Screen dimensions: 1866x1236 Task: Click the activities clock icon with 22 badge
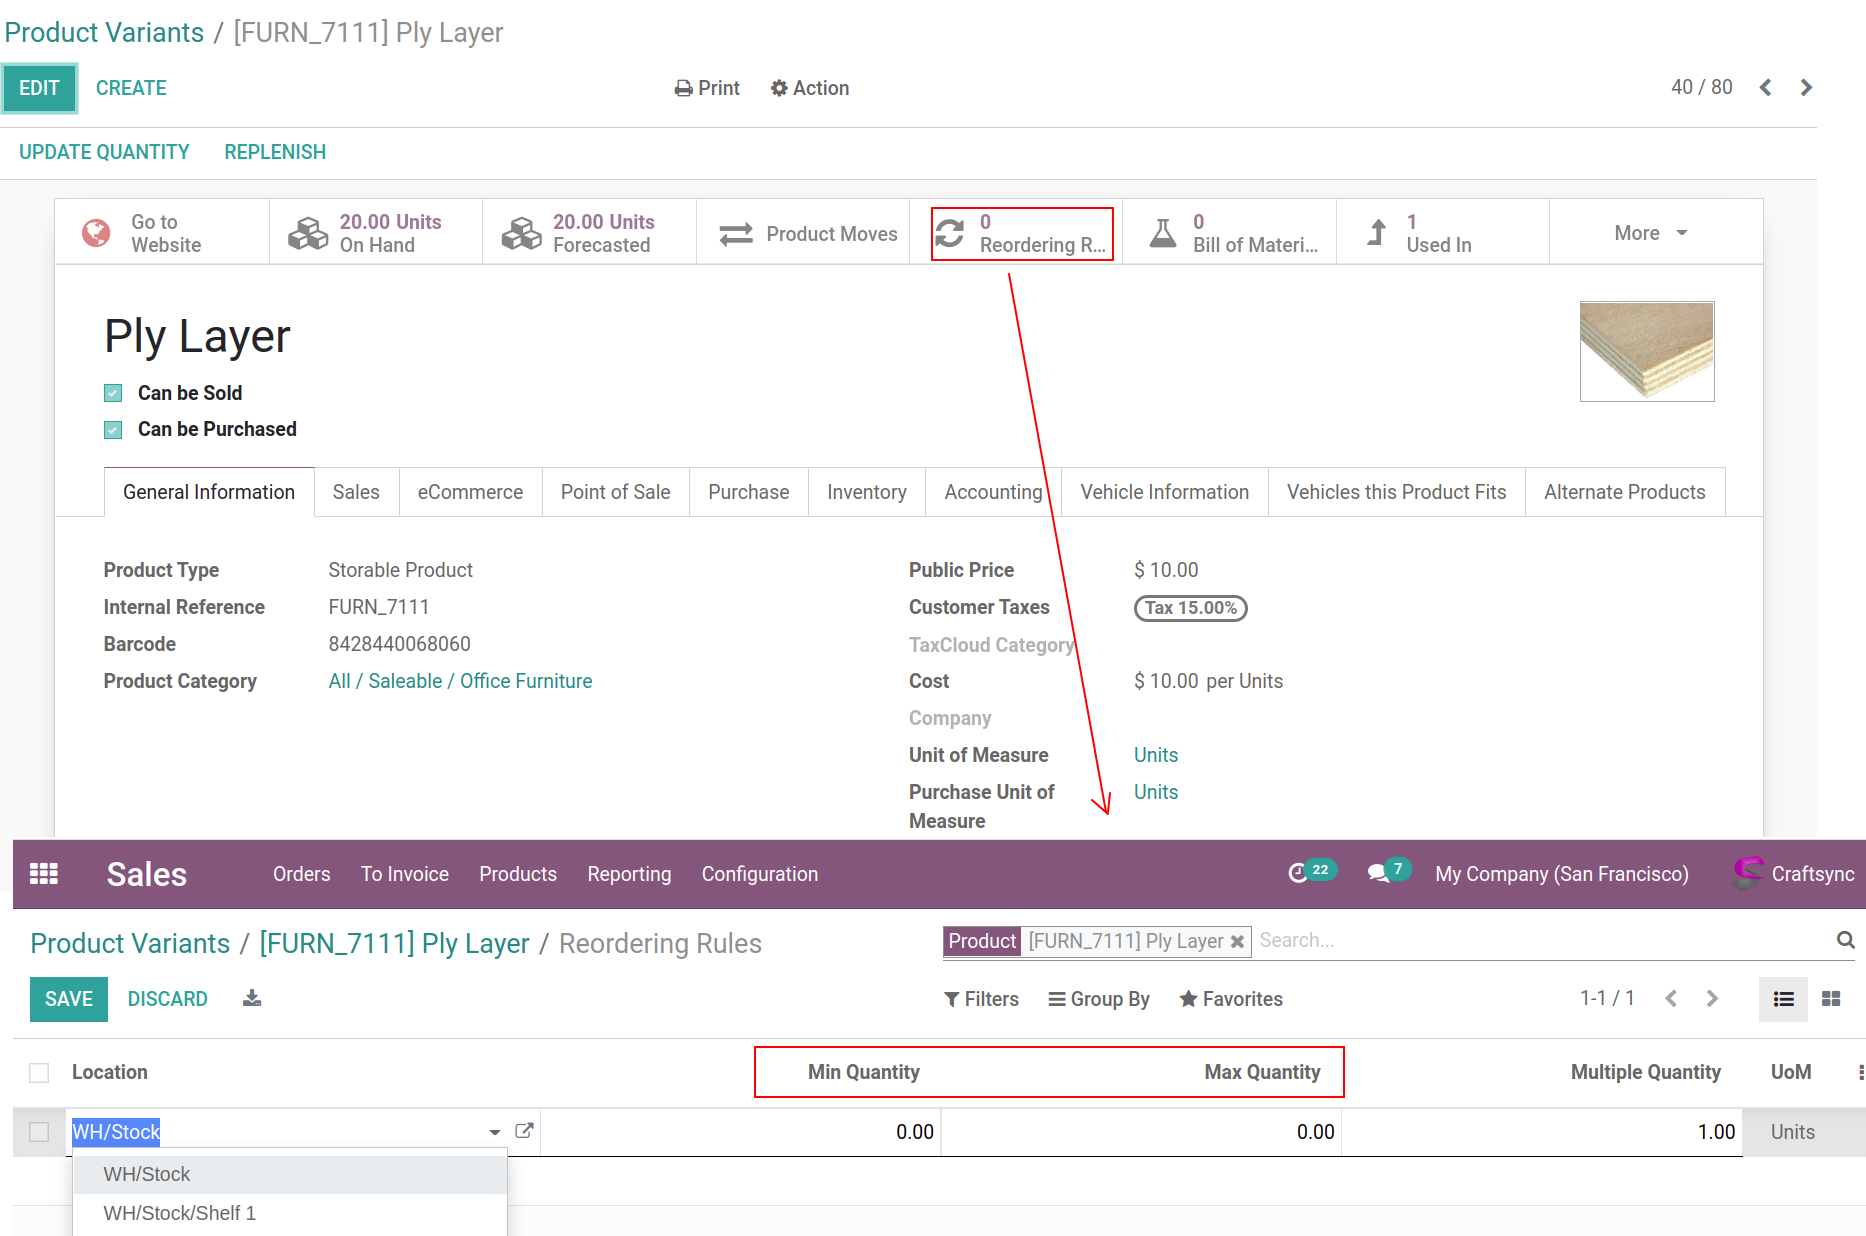click(x=1299, y=873)
